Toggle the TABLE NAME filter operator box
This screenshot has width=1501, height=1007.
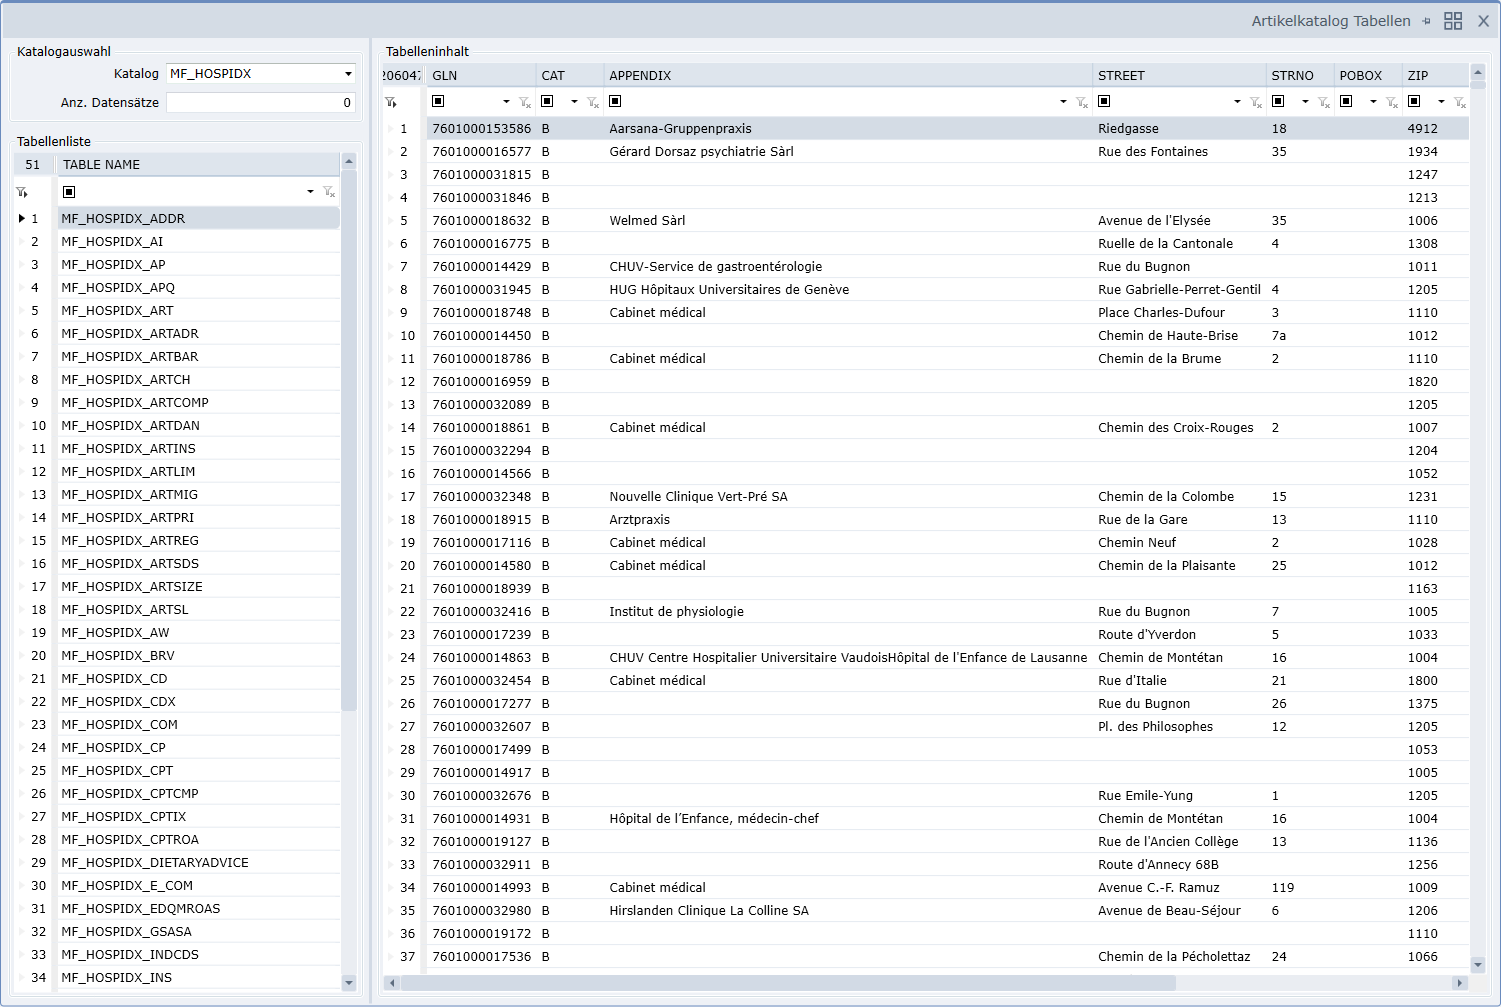click(69, 192)
